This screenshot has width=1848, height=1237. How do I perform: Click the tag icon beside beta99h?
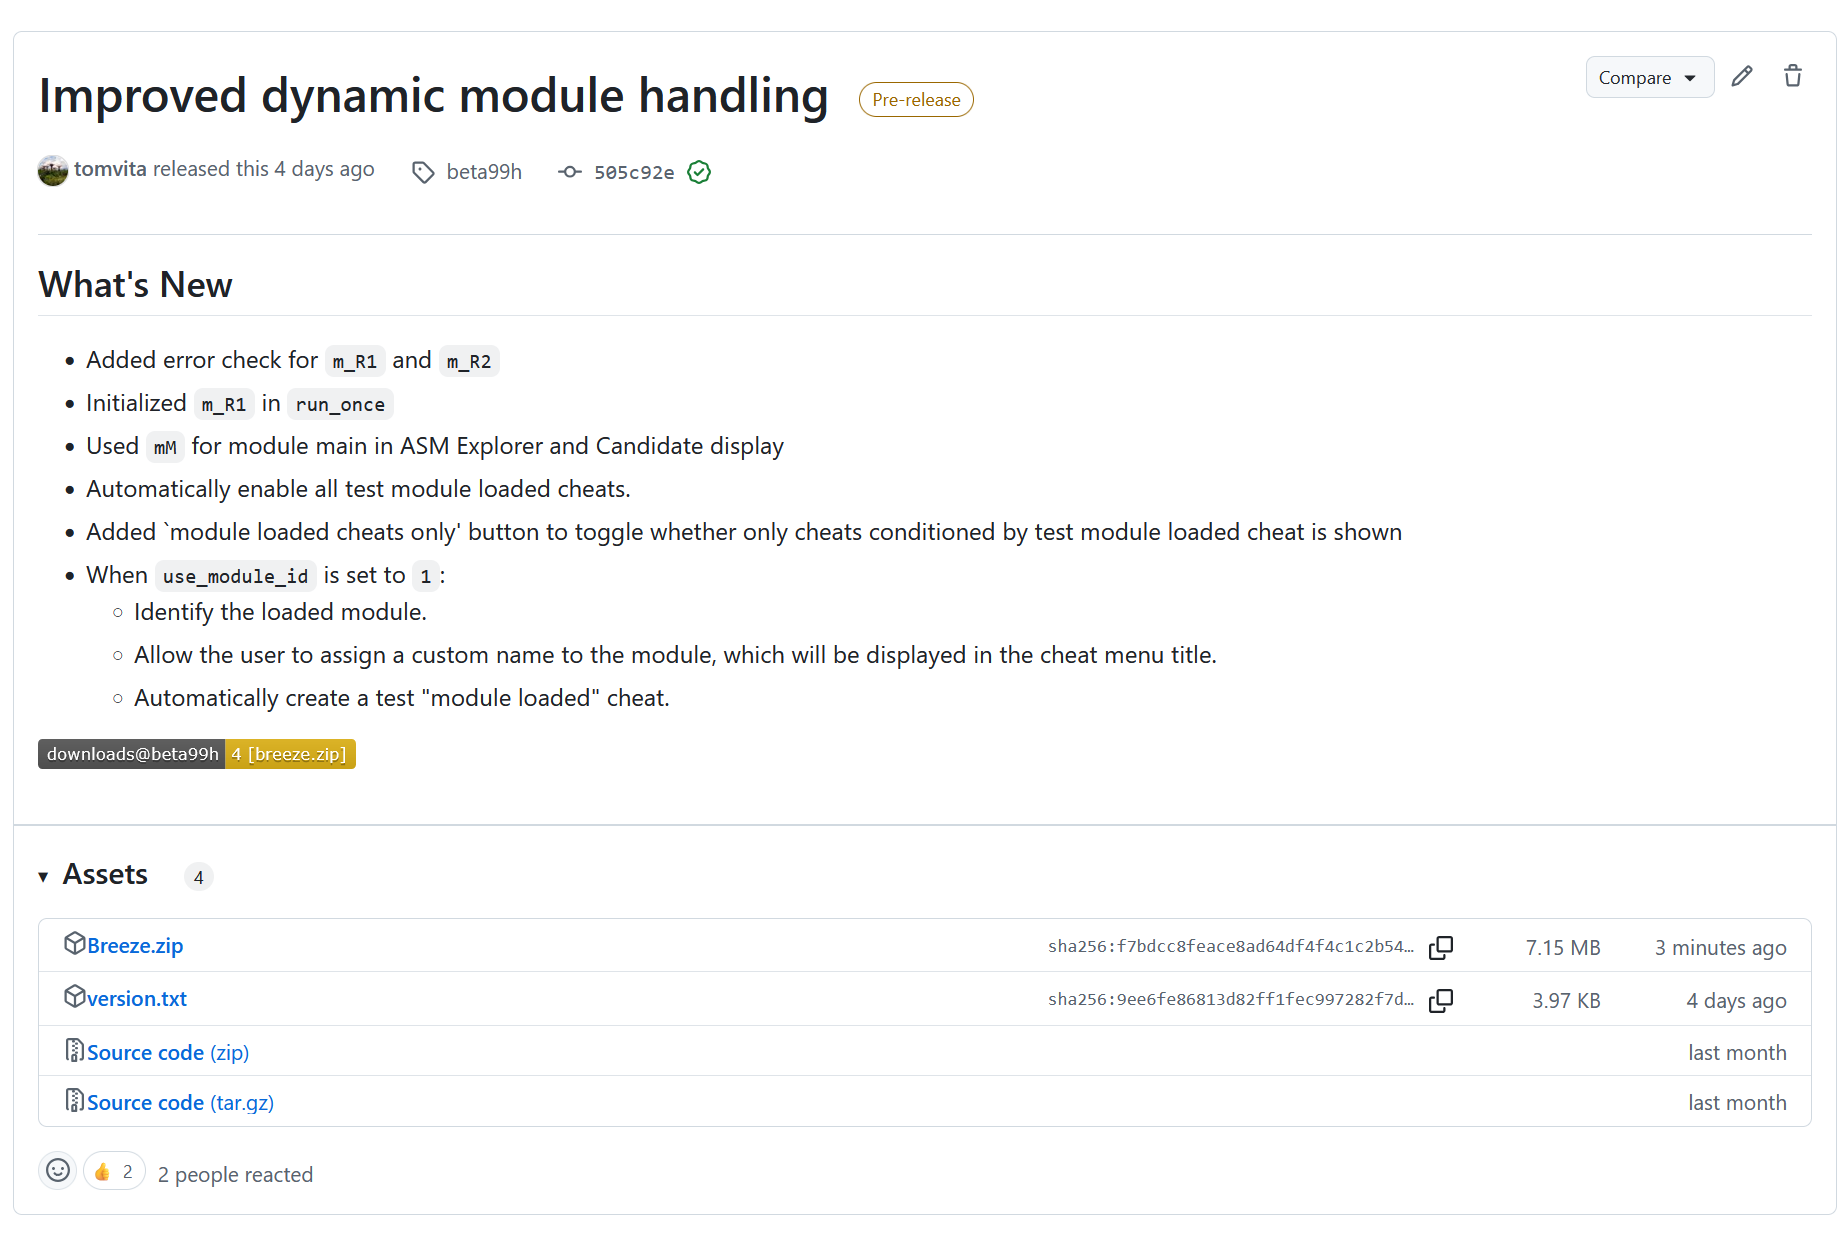tap(423, 172)
